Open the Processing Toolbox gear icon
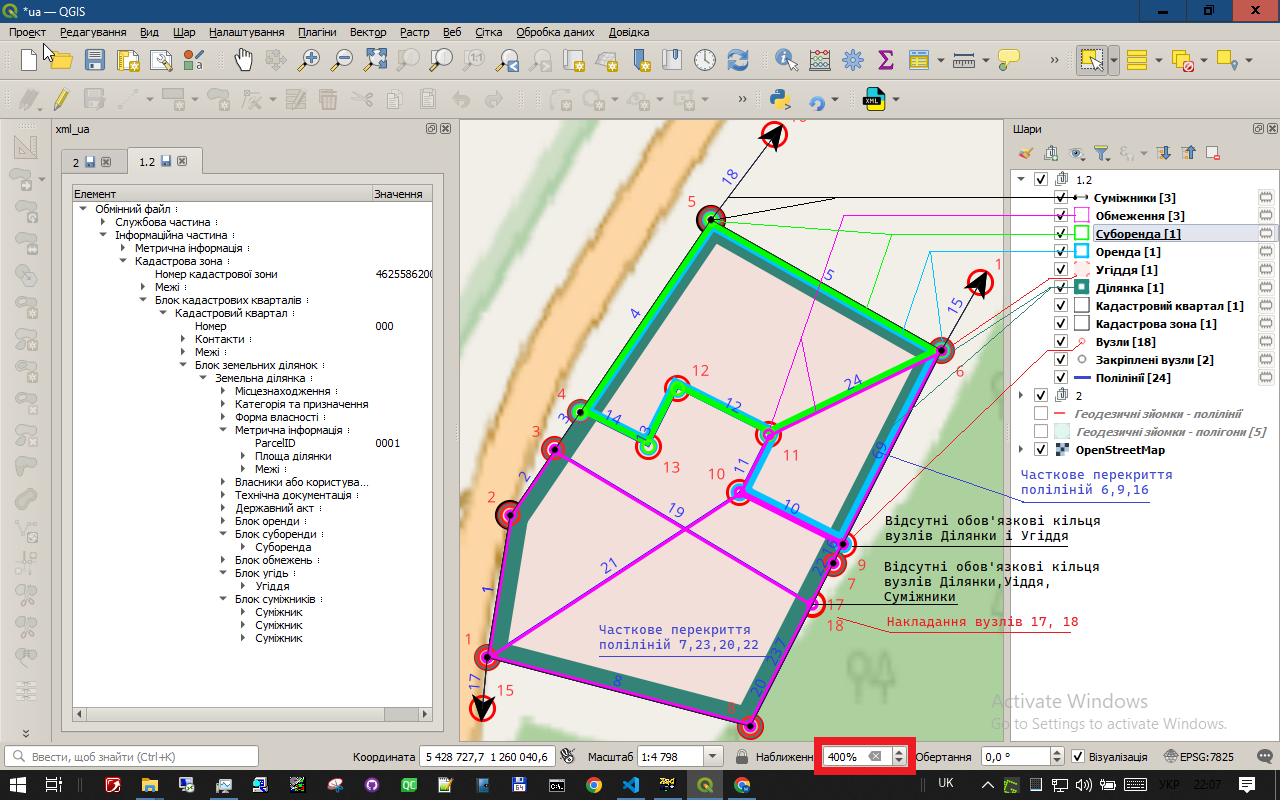 click(852, 59)
